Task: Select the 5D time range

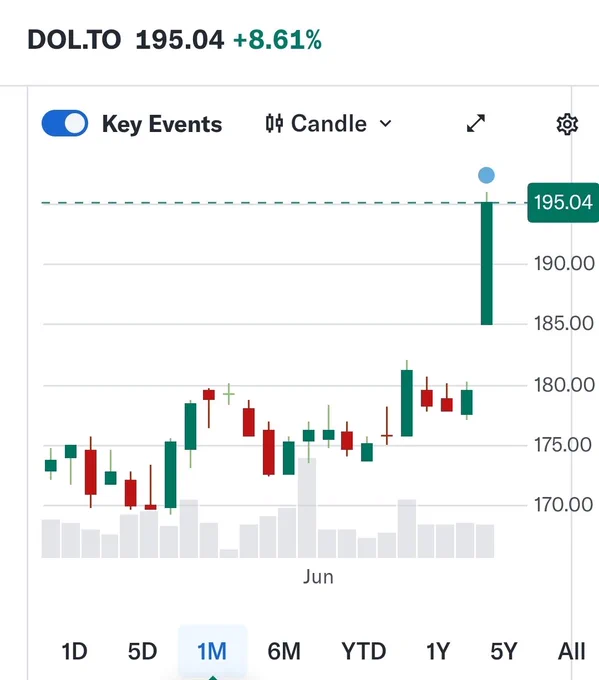Action: coord(142,651)
